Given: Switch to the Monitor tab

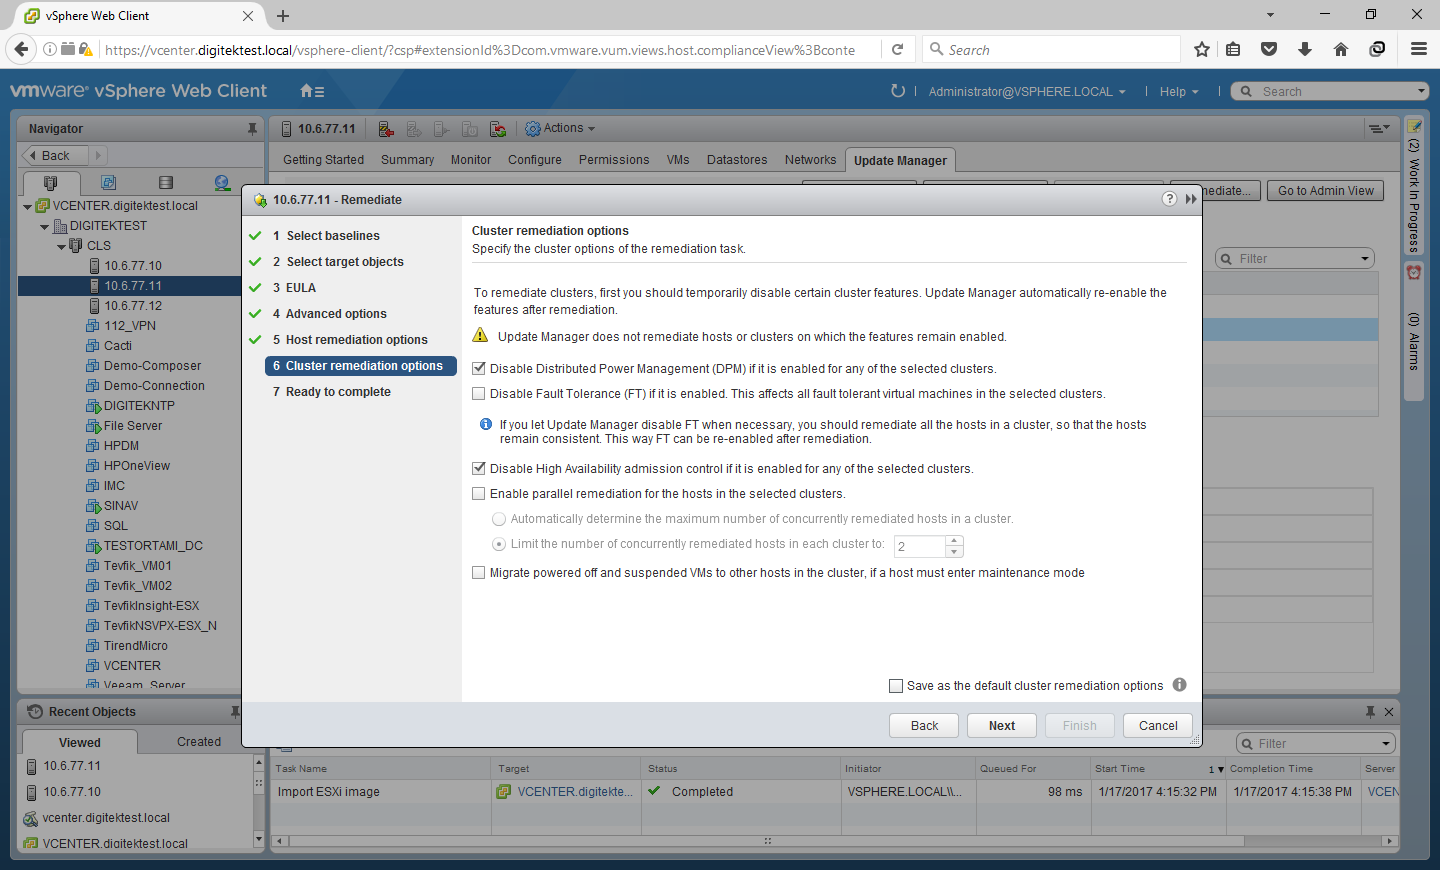Looking at the screenshot, I should click(x=471, y=160).
